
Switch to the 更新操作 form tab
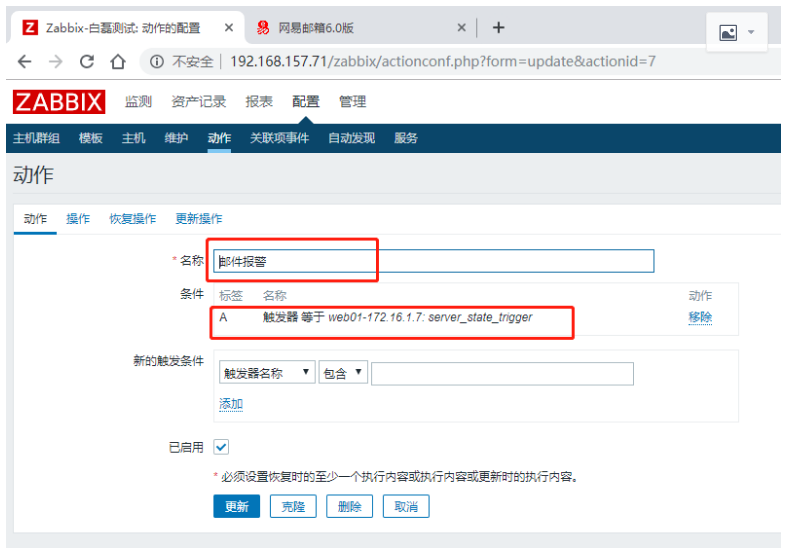click(x=199, y=219)
